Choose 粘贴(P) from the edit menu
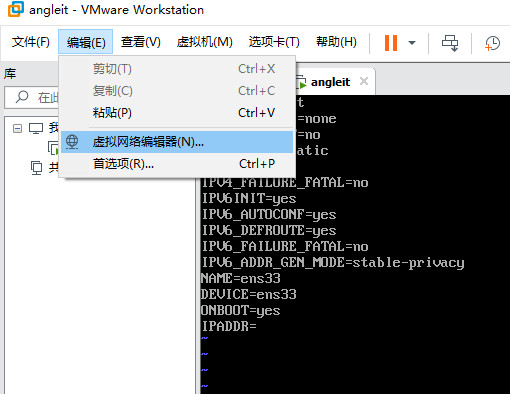This screenshot has width=510, height=394. 177,113
